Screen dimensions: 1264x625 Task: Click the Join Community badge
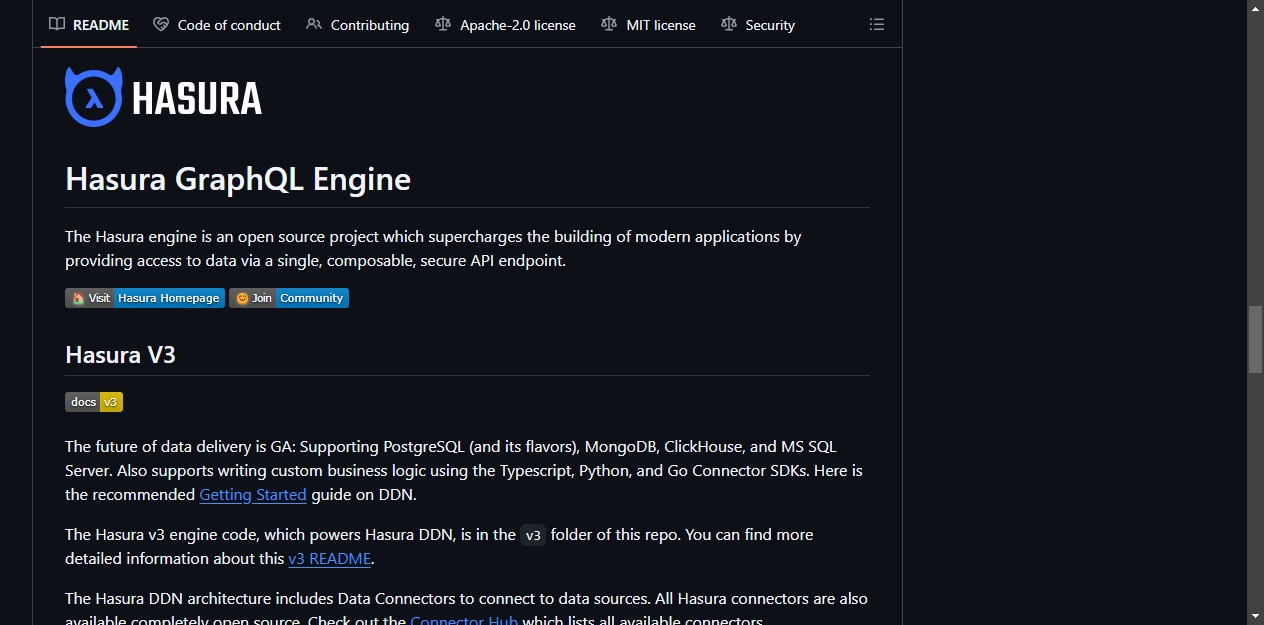point(289,298)
